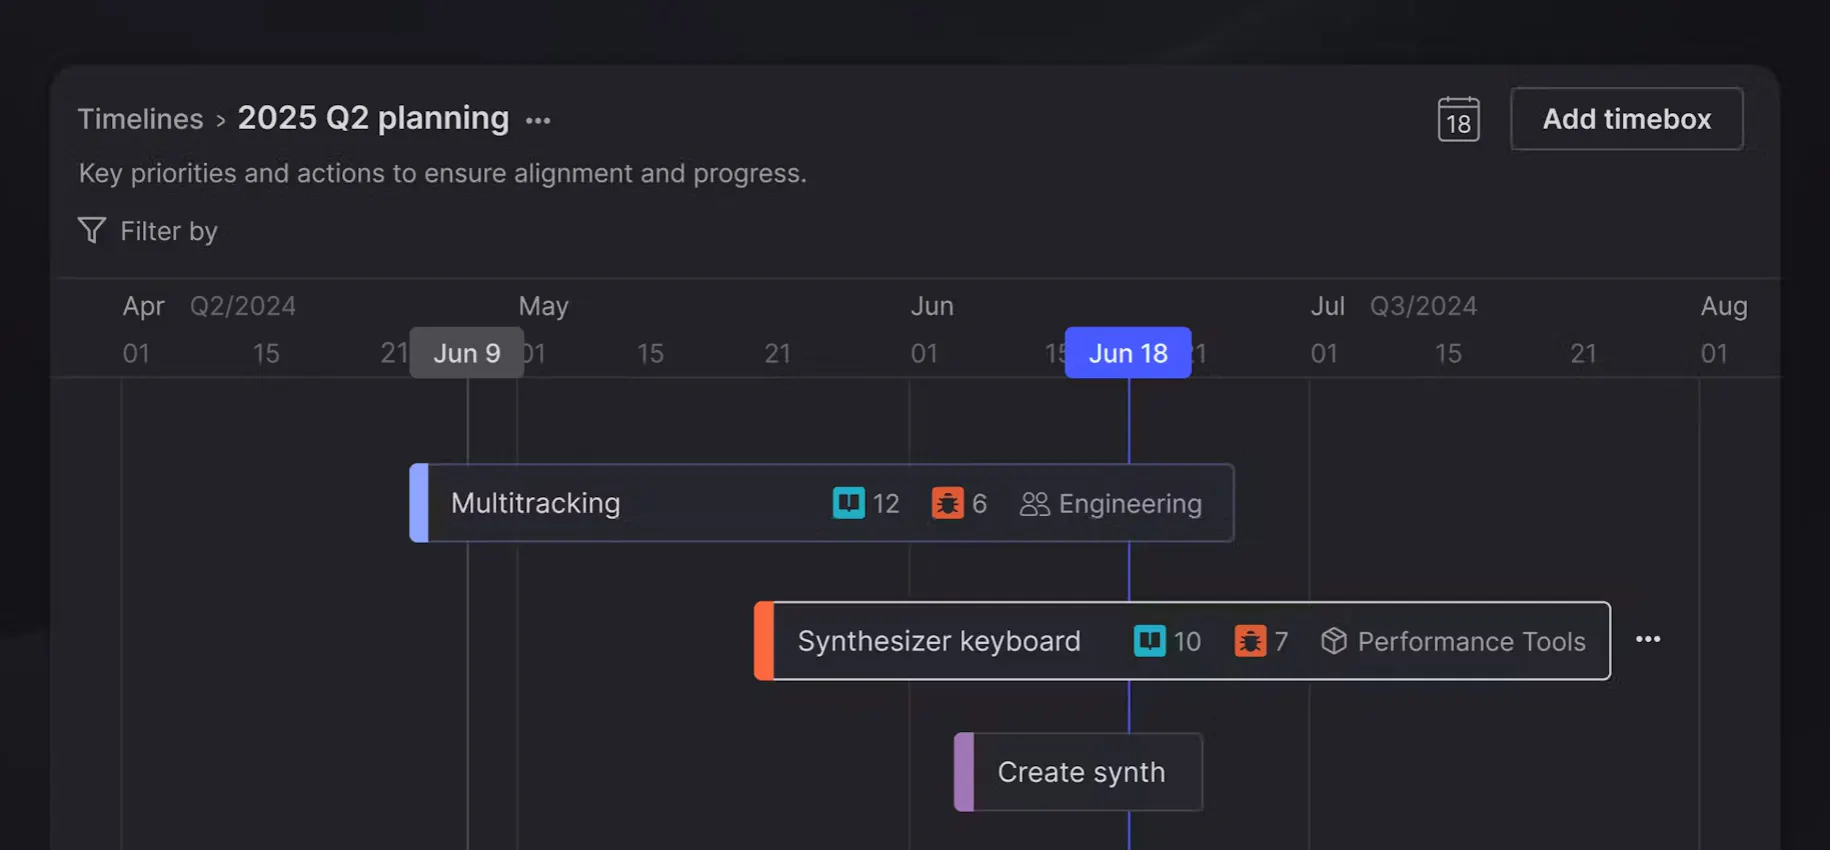The height and width of the screenshot is (850, 1830).
Task: Open the calendar date icon showing 18
Action: coord(1458,119)
